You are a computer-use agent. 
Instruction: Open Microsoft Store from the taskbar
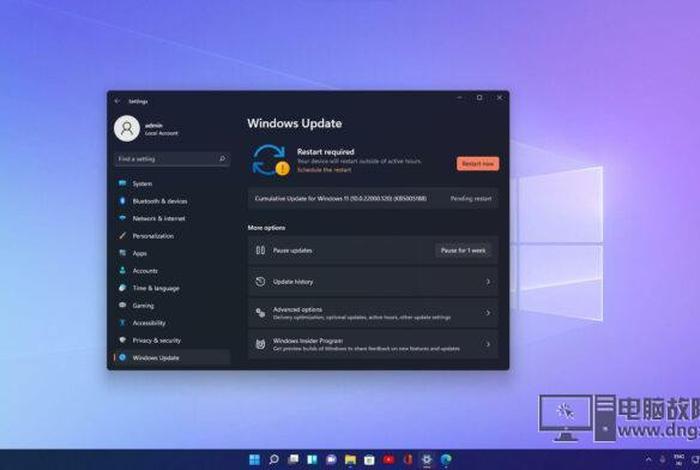(369, 459)
